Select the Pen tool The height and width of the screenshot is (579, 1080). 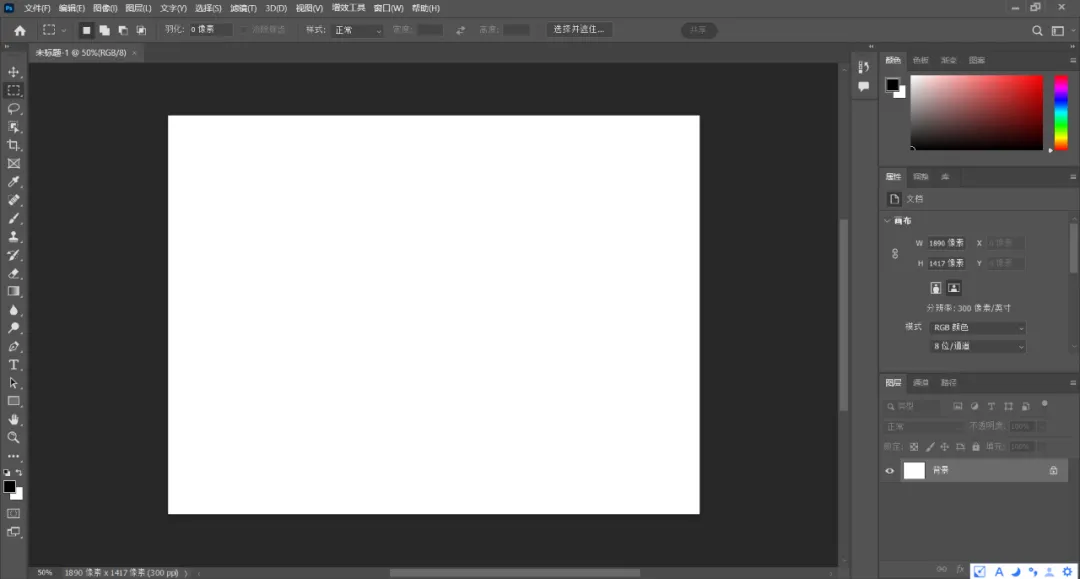pos(13,346)
